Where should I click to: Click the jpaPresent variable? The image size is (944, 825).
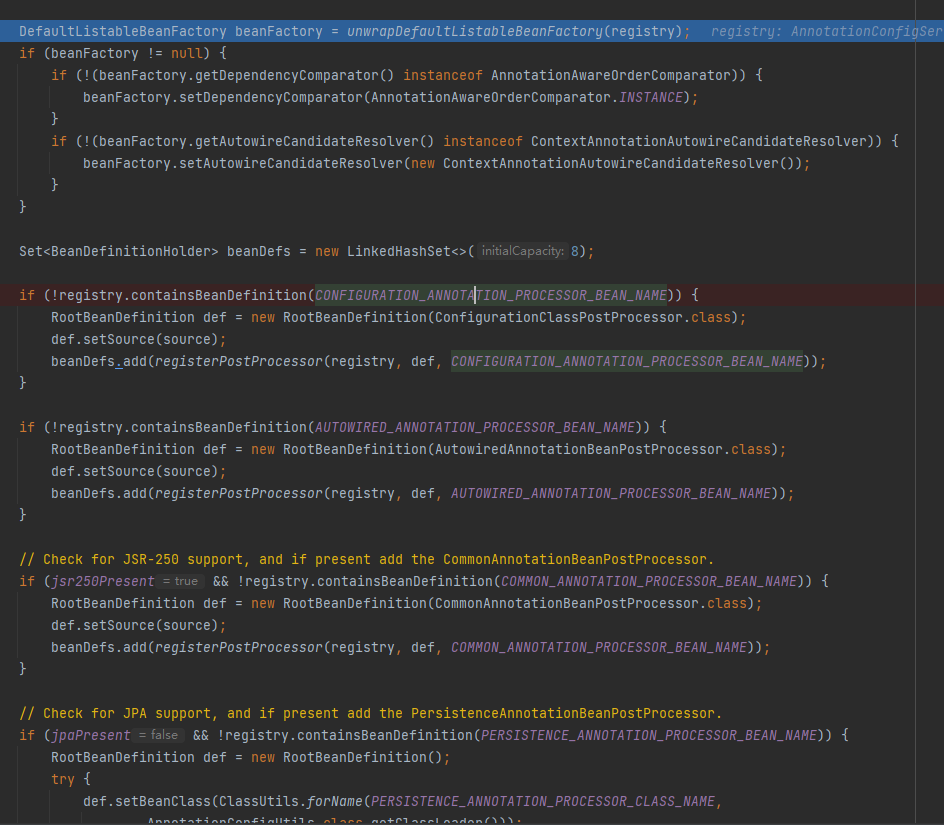pos(91,735)
